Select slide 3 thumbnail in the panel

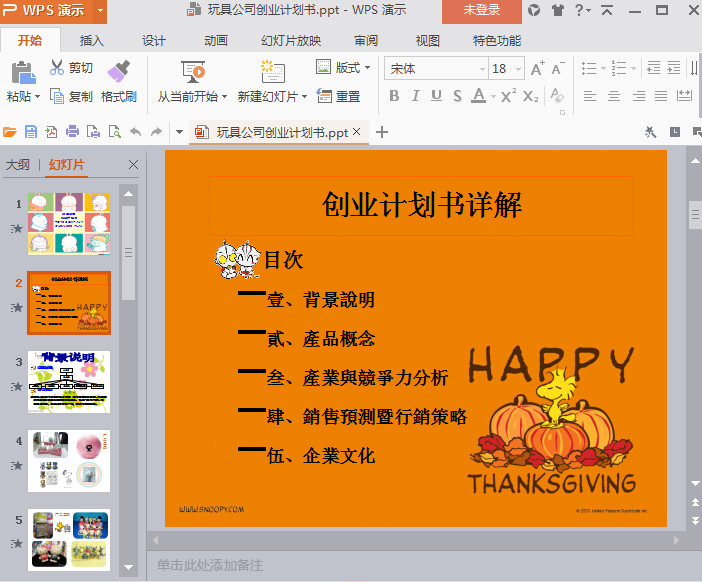tap(69, 382)
